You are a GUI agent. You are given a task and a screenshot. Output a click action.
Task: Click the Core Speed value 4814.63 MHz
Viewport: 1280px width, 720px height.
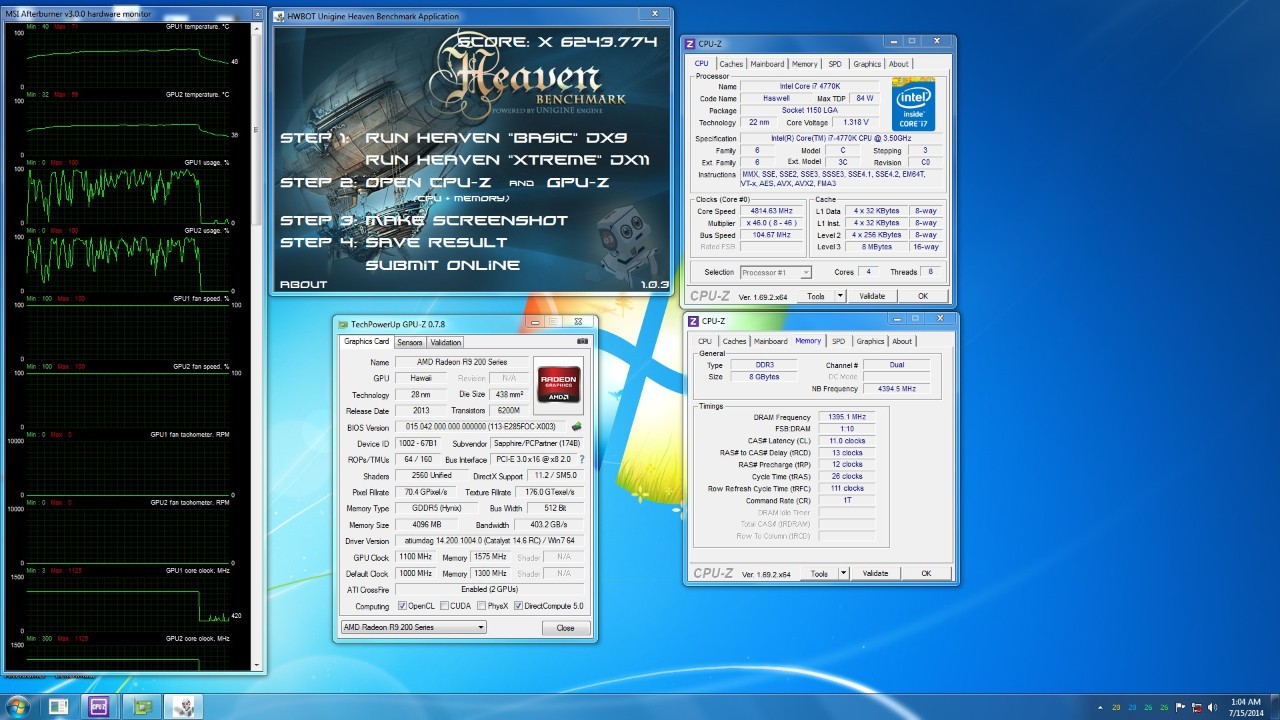coord(770,211)
